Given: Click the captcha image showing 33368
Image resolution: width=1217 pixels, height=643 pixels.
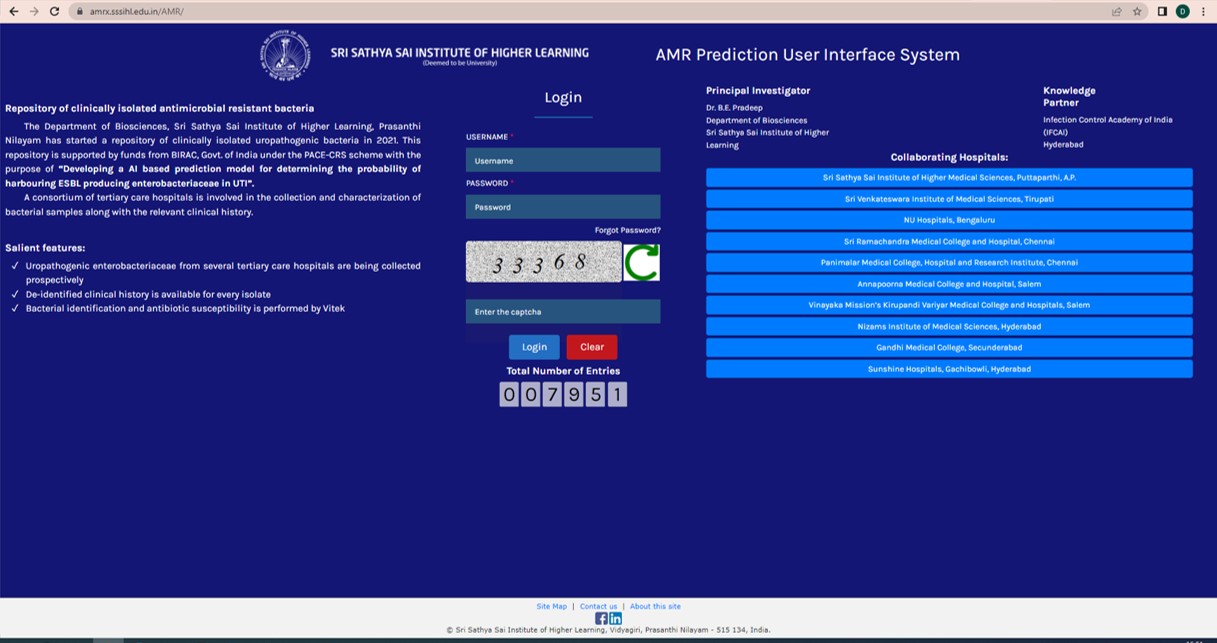Looking at the screenshot, I should tap(544, 262).
